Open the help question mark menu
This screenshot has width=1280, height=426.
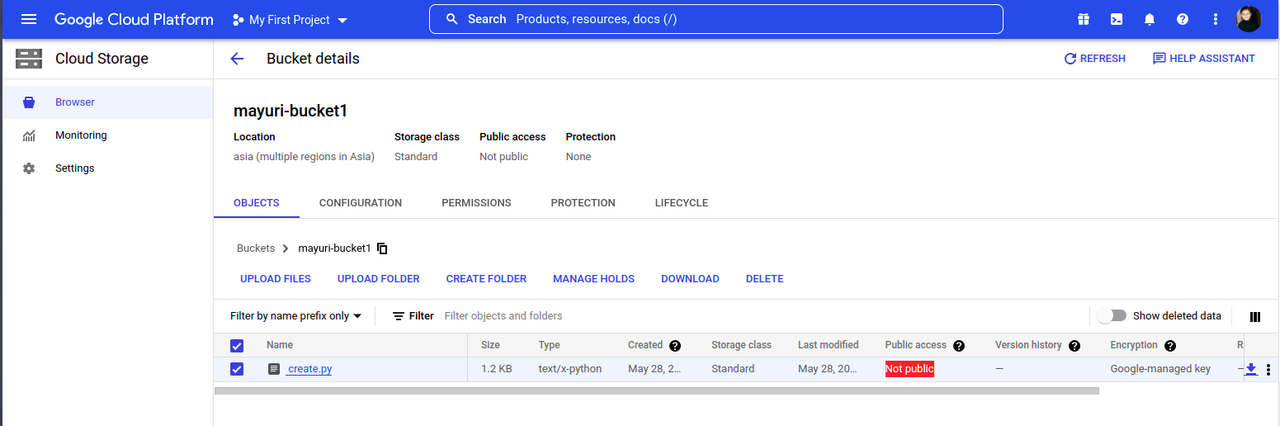click(1183, 19)
